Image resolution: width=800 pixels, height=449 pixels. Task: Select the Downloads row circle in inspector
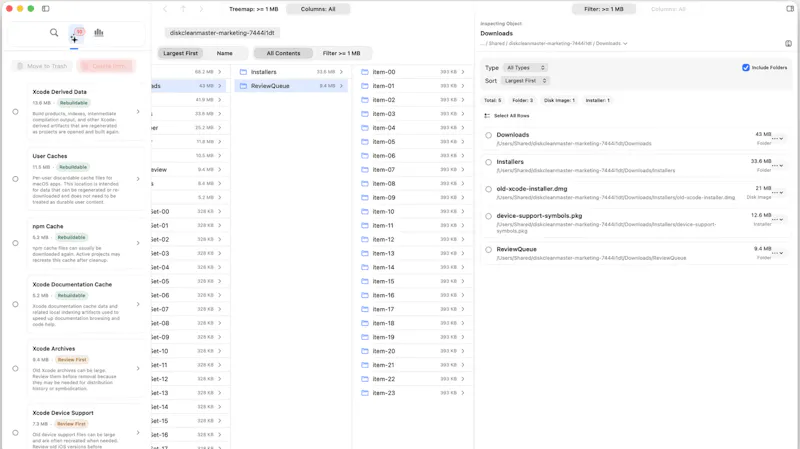(x=488, y=135)
